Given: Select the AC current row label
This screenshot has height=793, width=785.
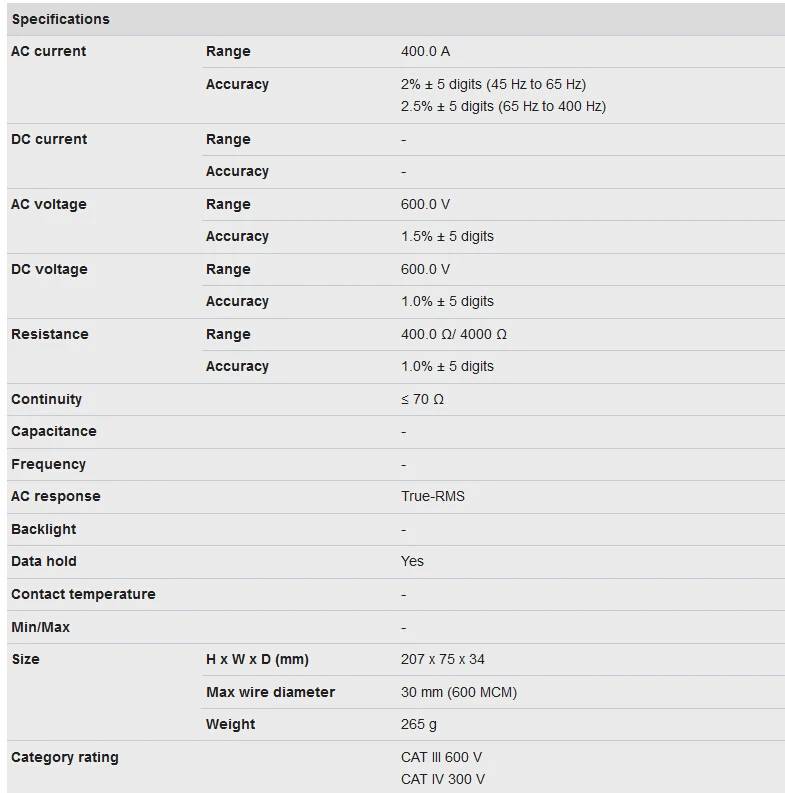Looking at the screenshot, I should (49, 51).
